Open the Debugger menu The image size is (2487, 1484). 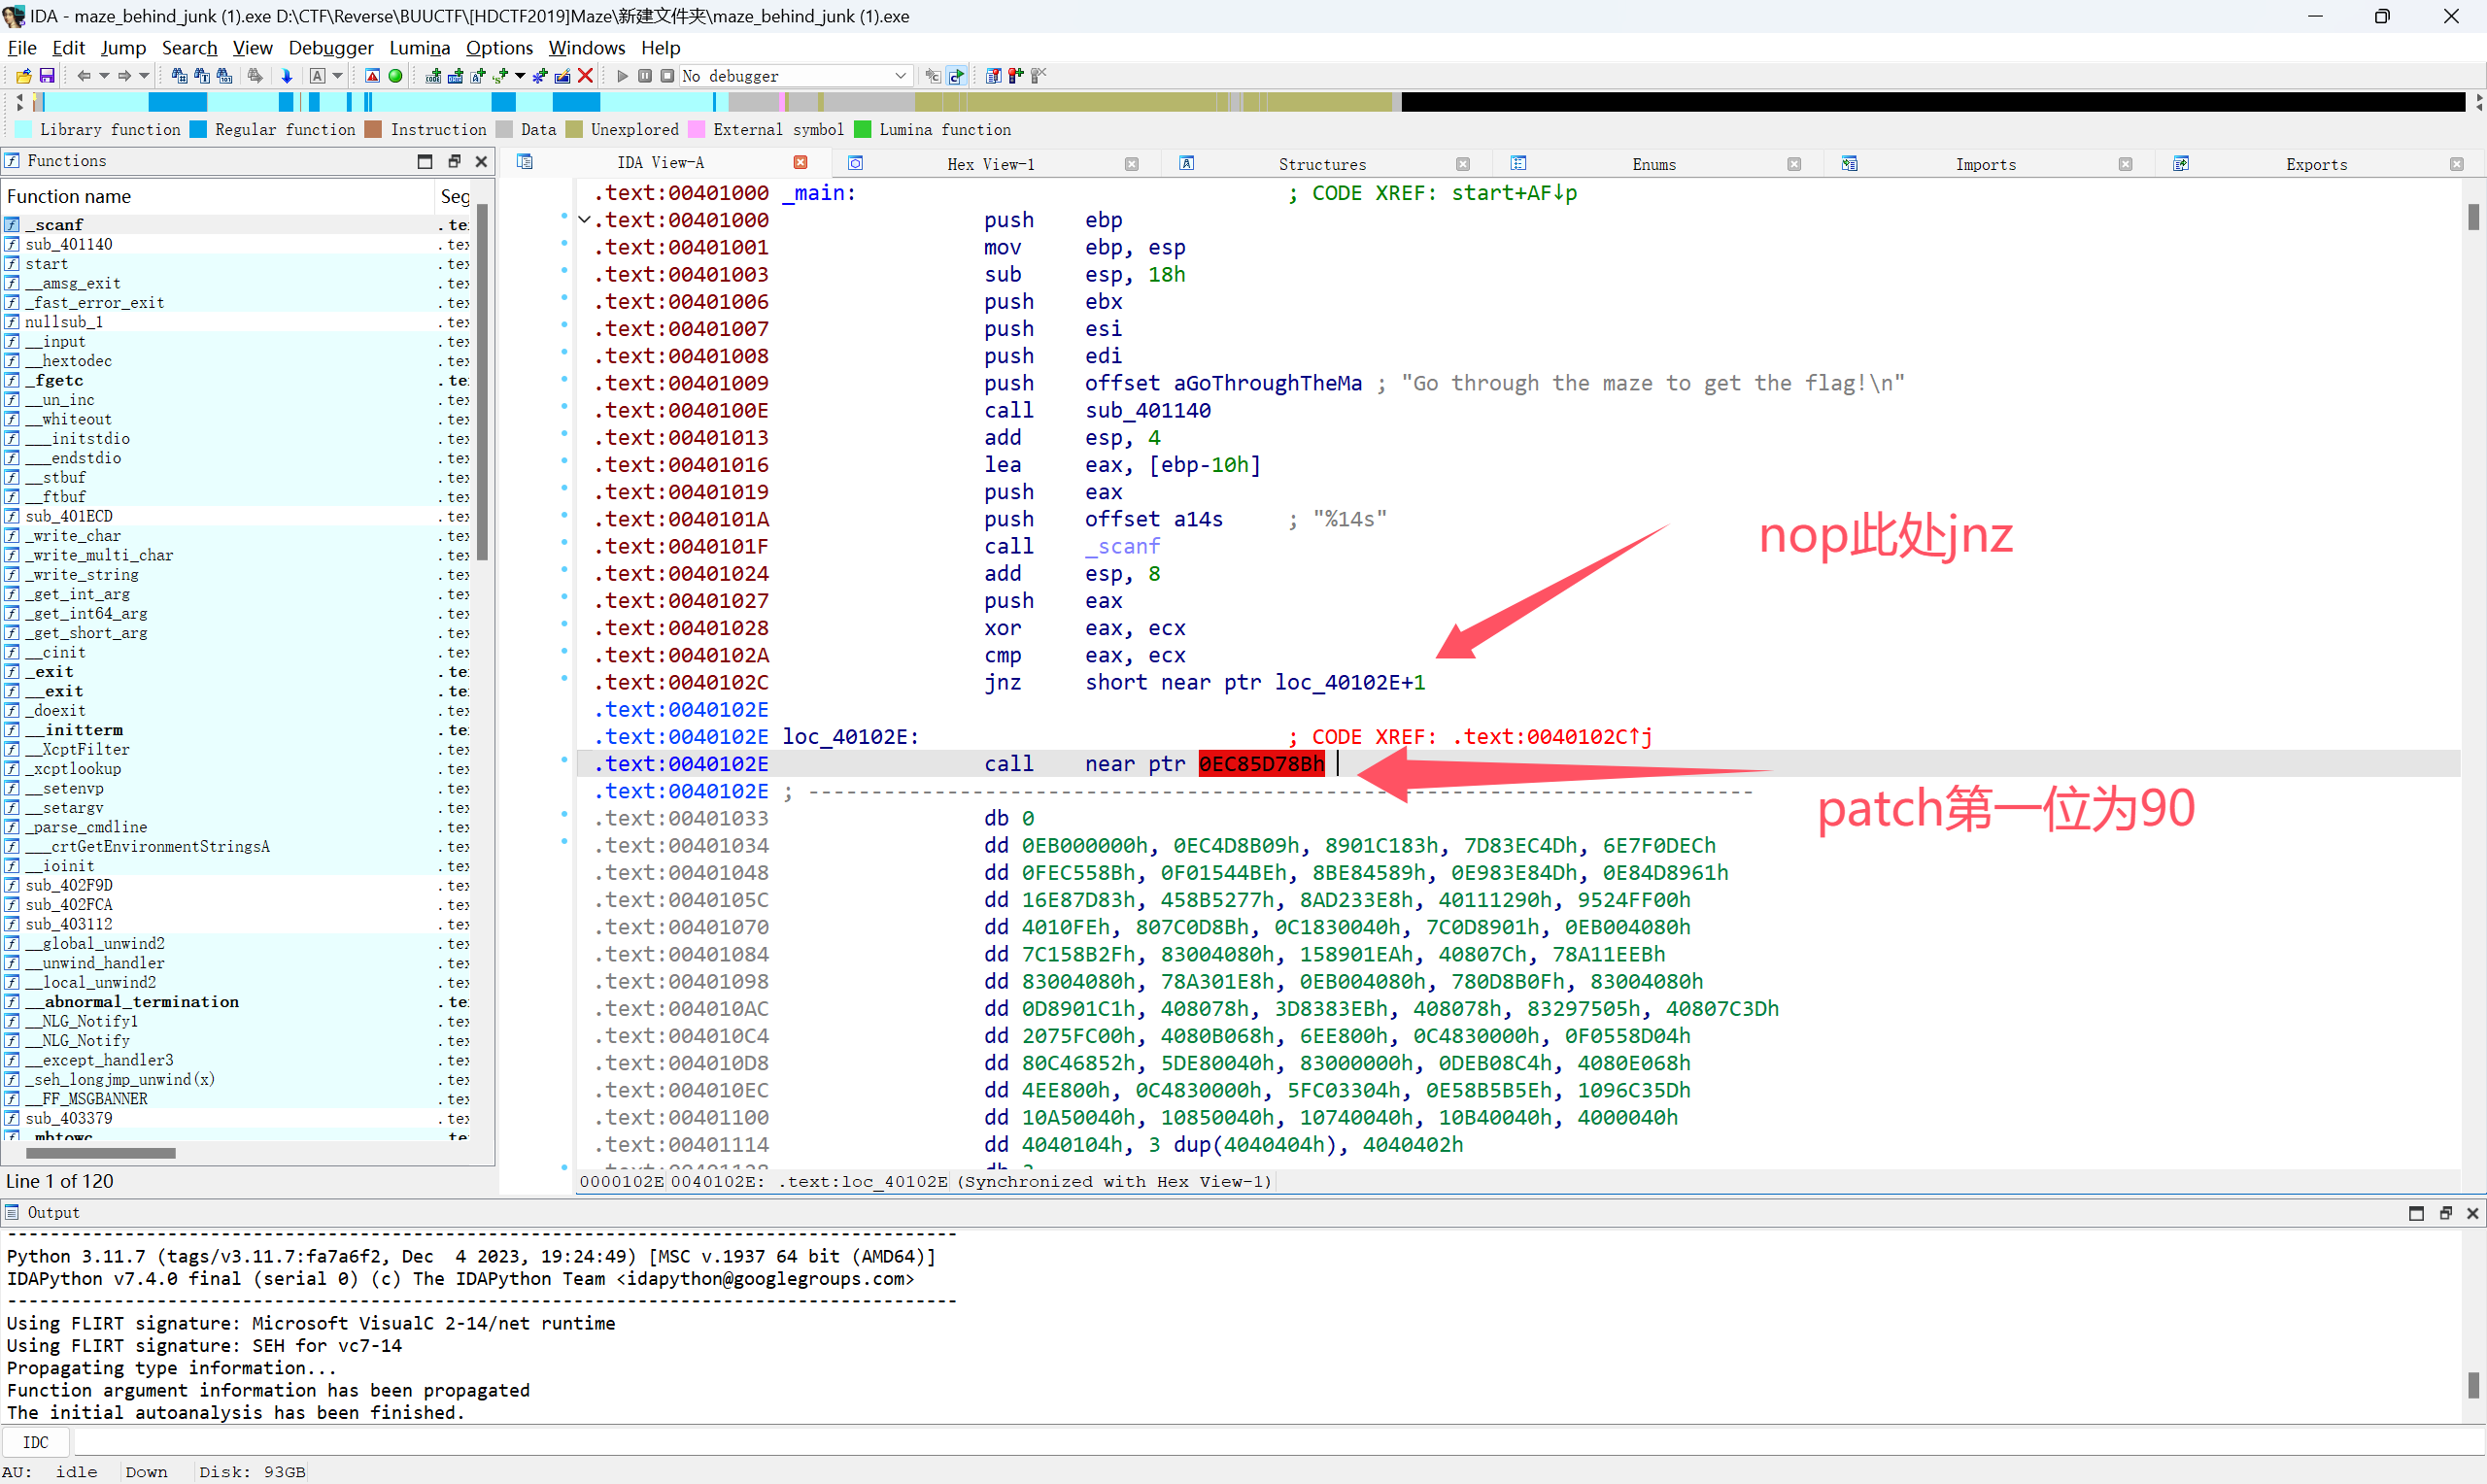pos(331,47)
